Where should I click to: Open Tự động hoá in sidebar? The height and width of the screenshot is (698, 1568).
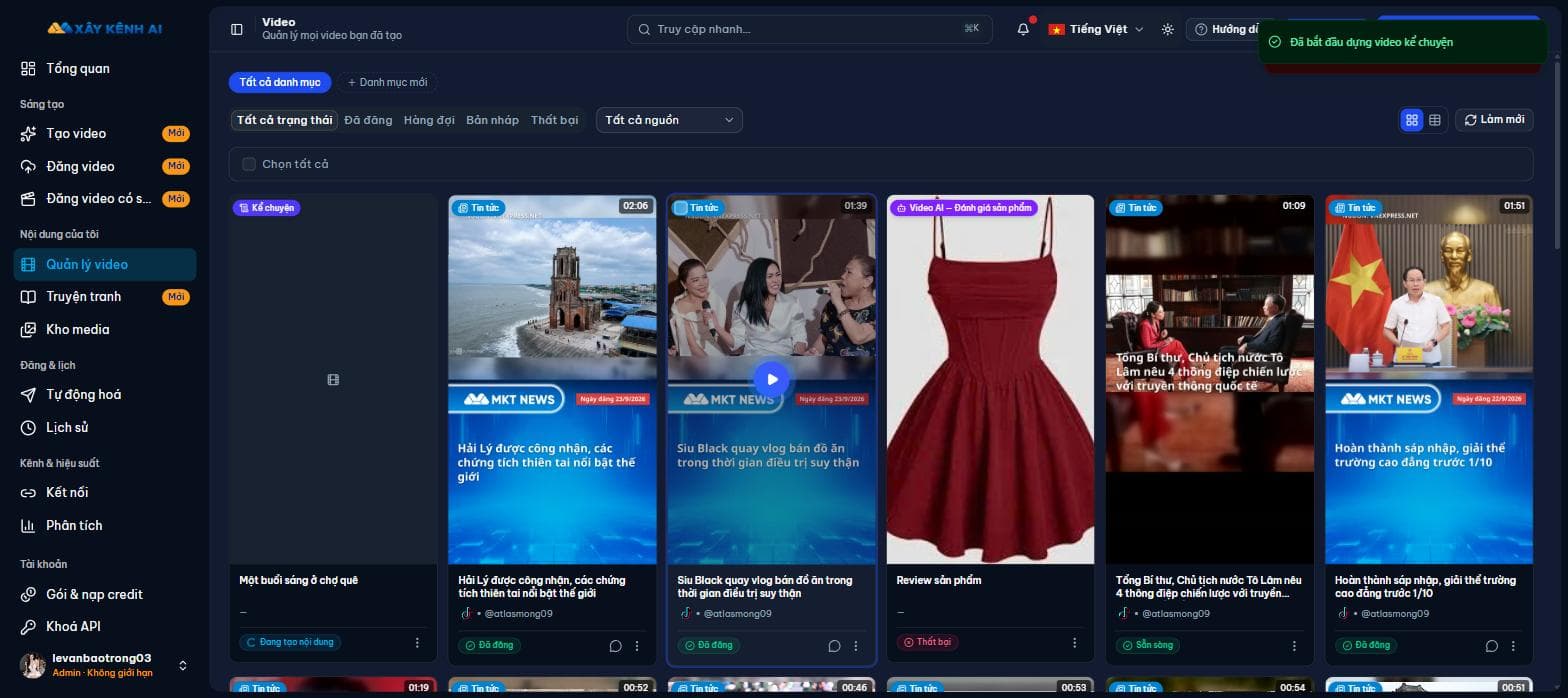coord(105,394)
